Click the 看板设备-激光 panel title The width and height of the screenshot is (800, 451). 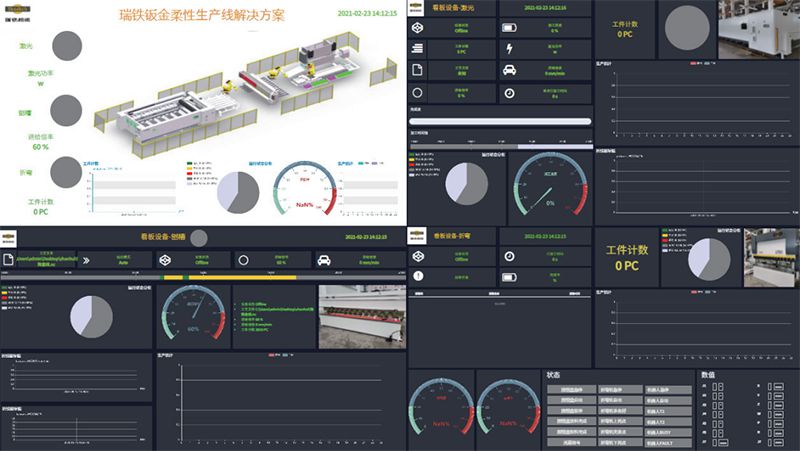point(453,6)
